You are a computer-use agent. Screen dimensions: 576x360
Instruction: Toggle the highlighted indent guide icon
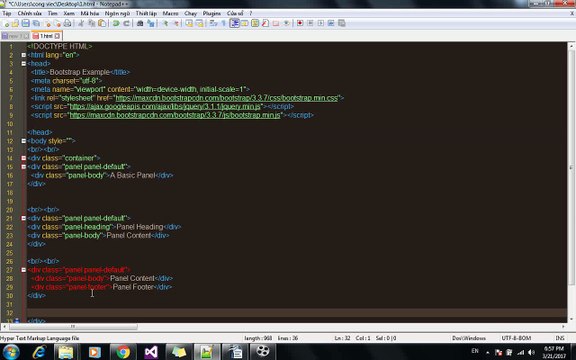[x=235, y=24]
